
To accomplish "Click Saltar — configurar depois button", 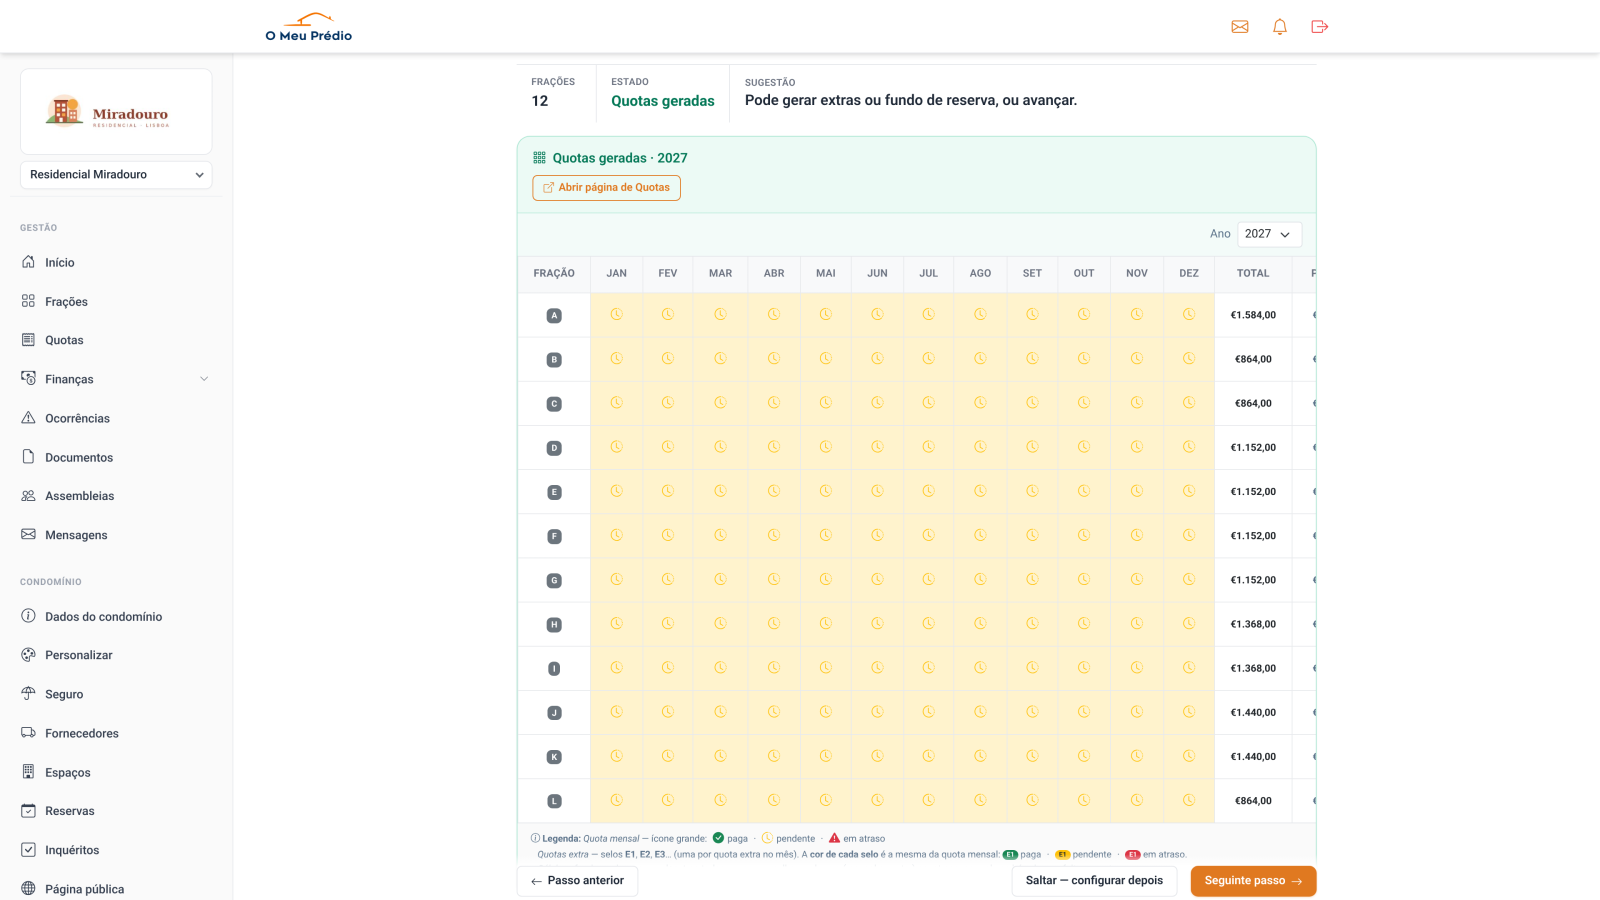I will click(x=1094, y=881).
